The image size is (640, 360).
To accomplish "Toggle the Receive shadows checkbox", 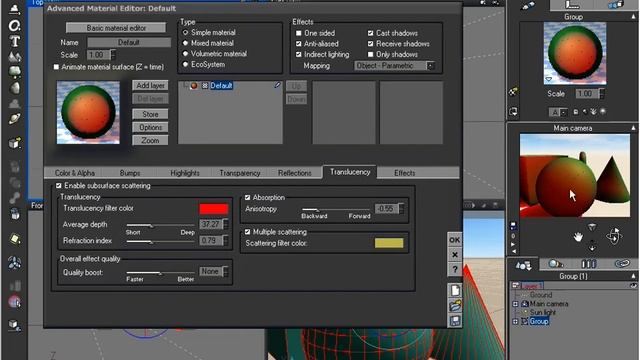I will coord(370,44).
